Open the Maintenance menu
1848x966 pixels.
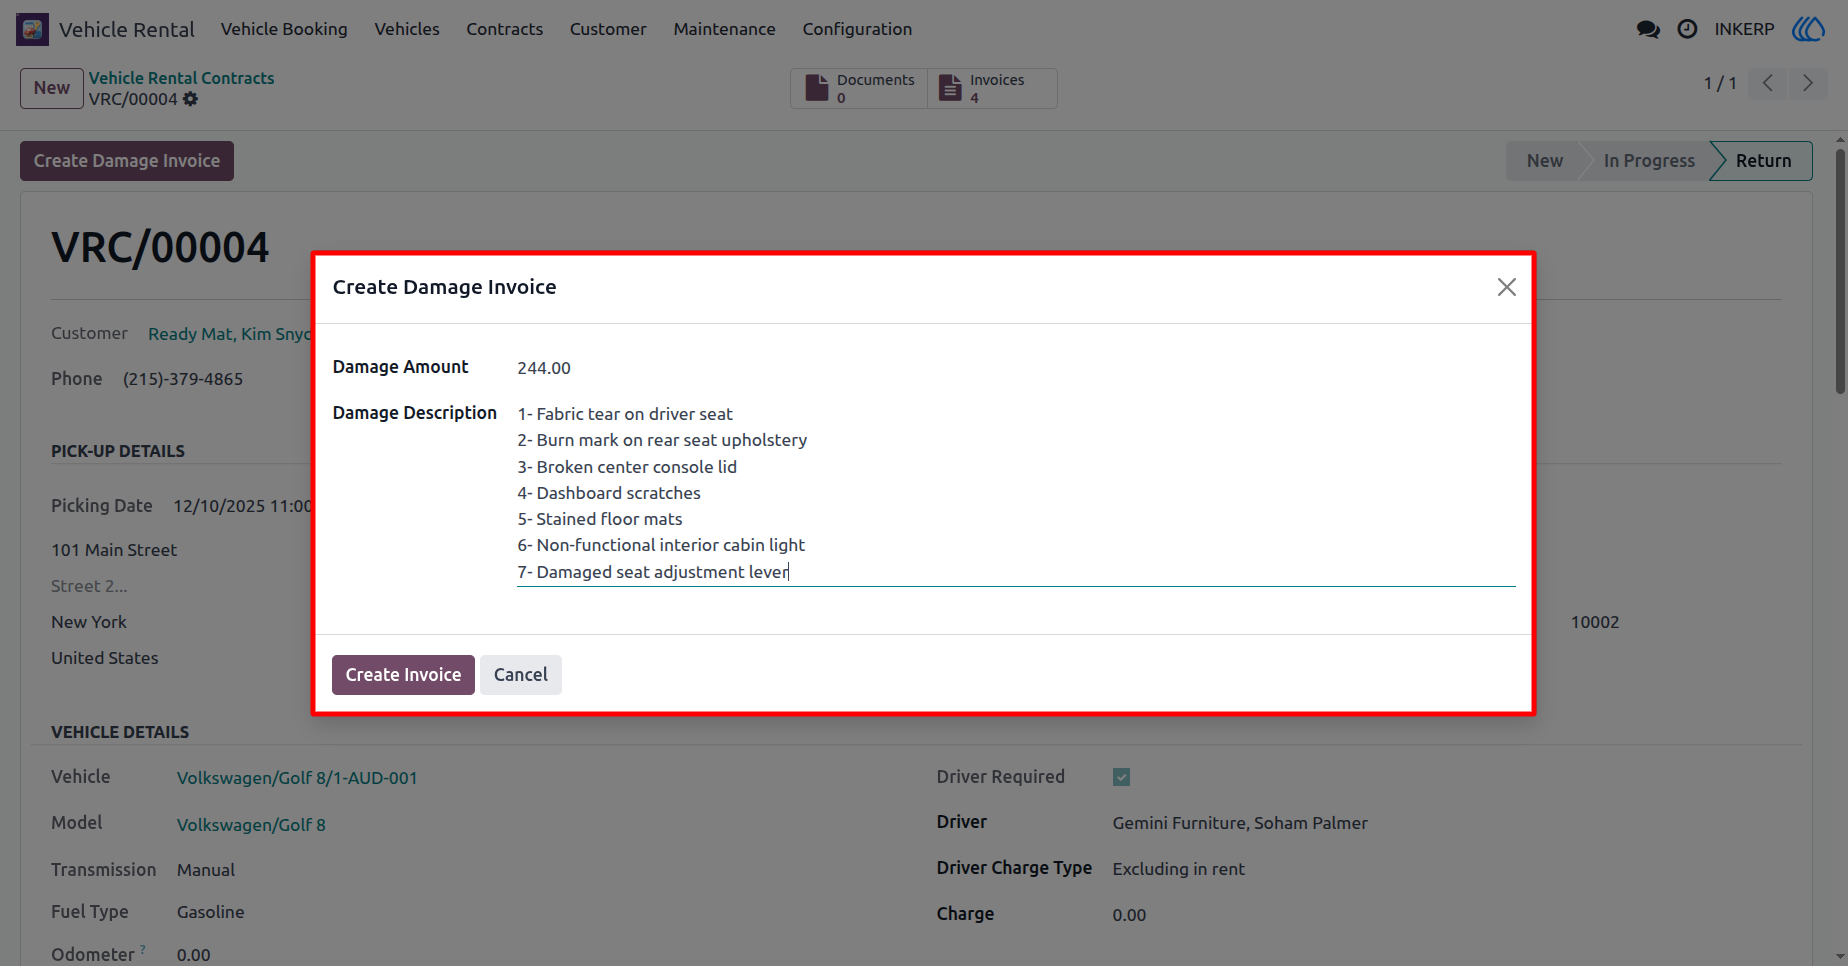point(724,29)
